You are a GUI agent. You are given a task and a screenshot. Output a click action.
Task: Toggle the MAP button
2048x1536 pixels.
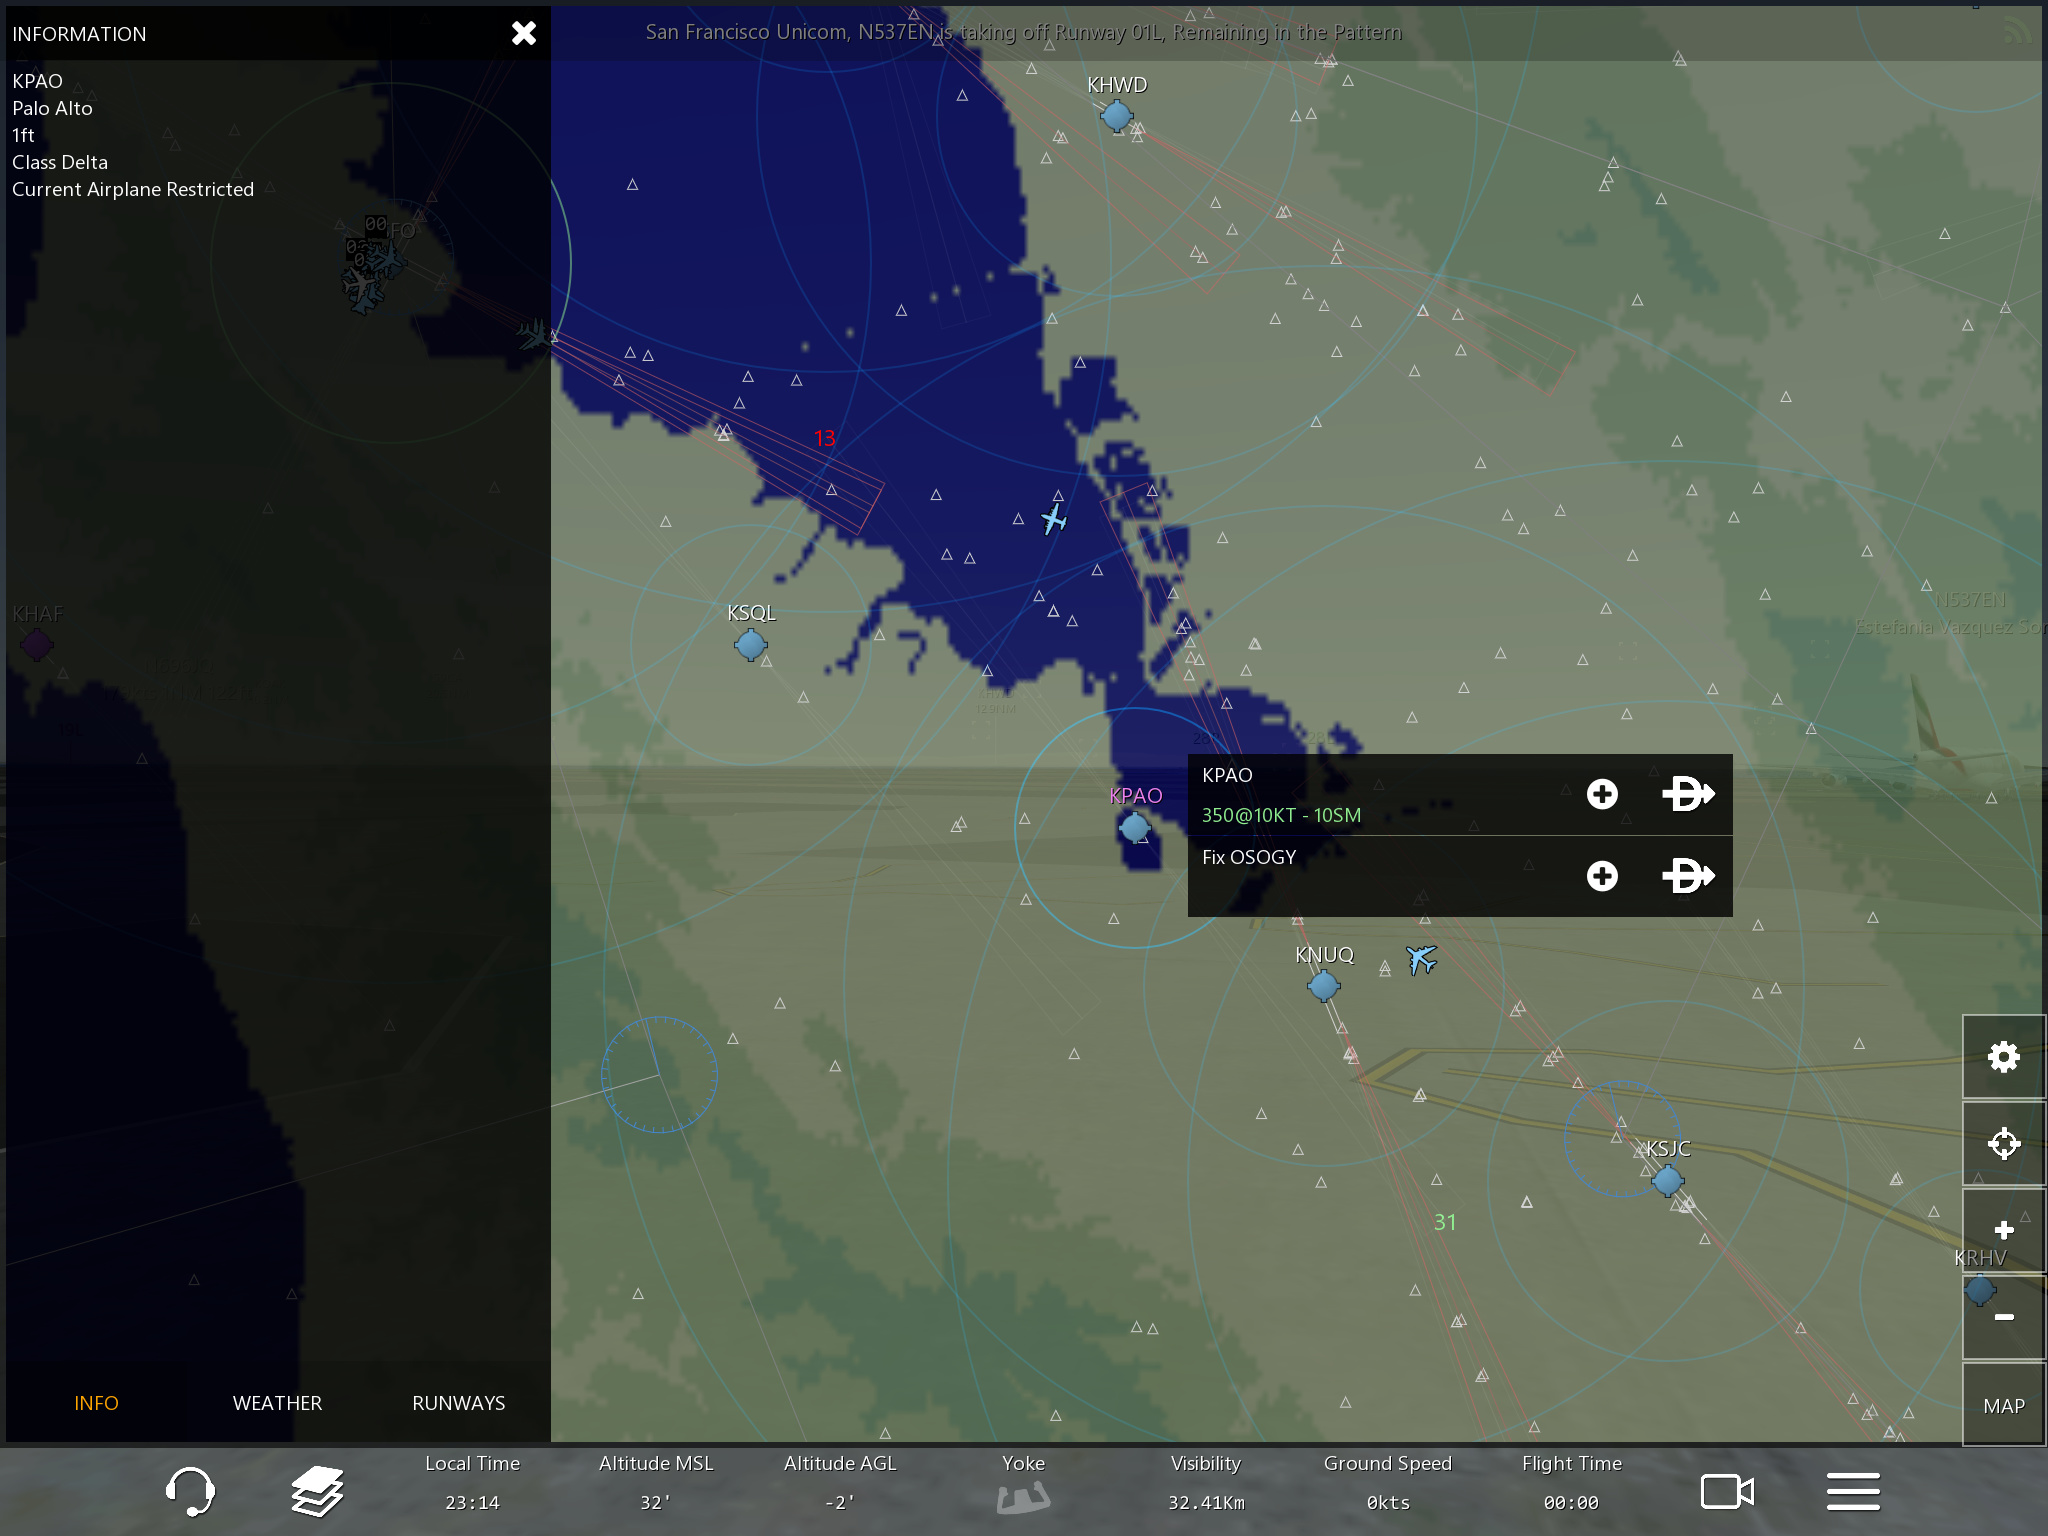(x=2003, y=1405)
